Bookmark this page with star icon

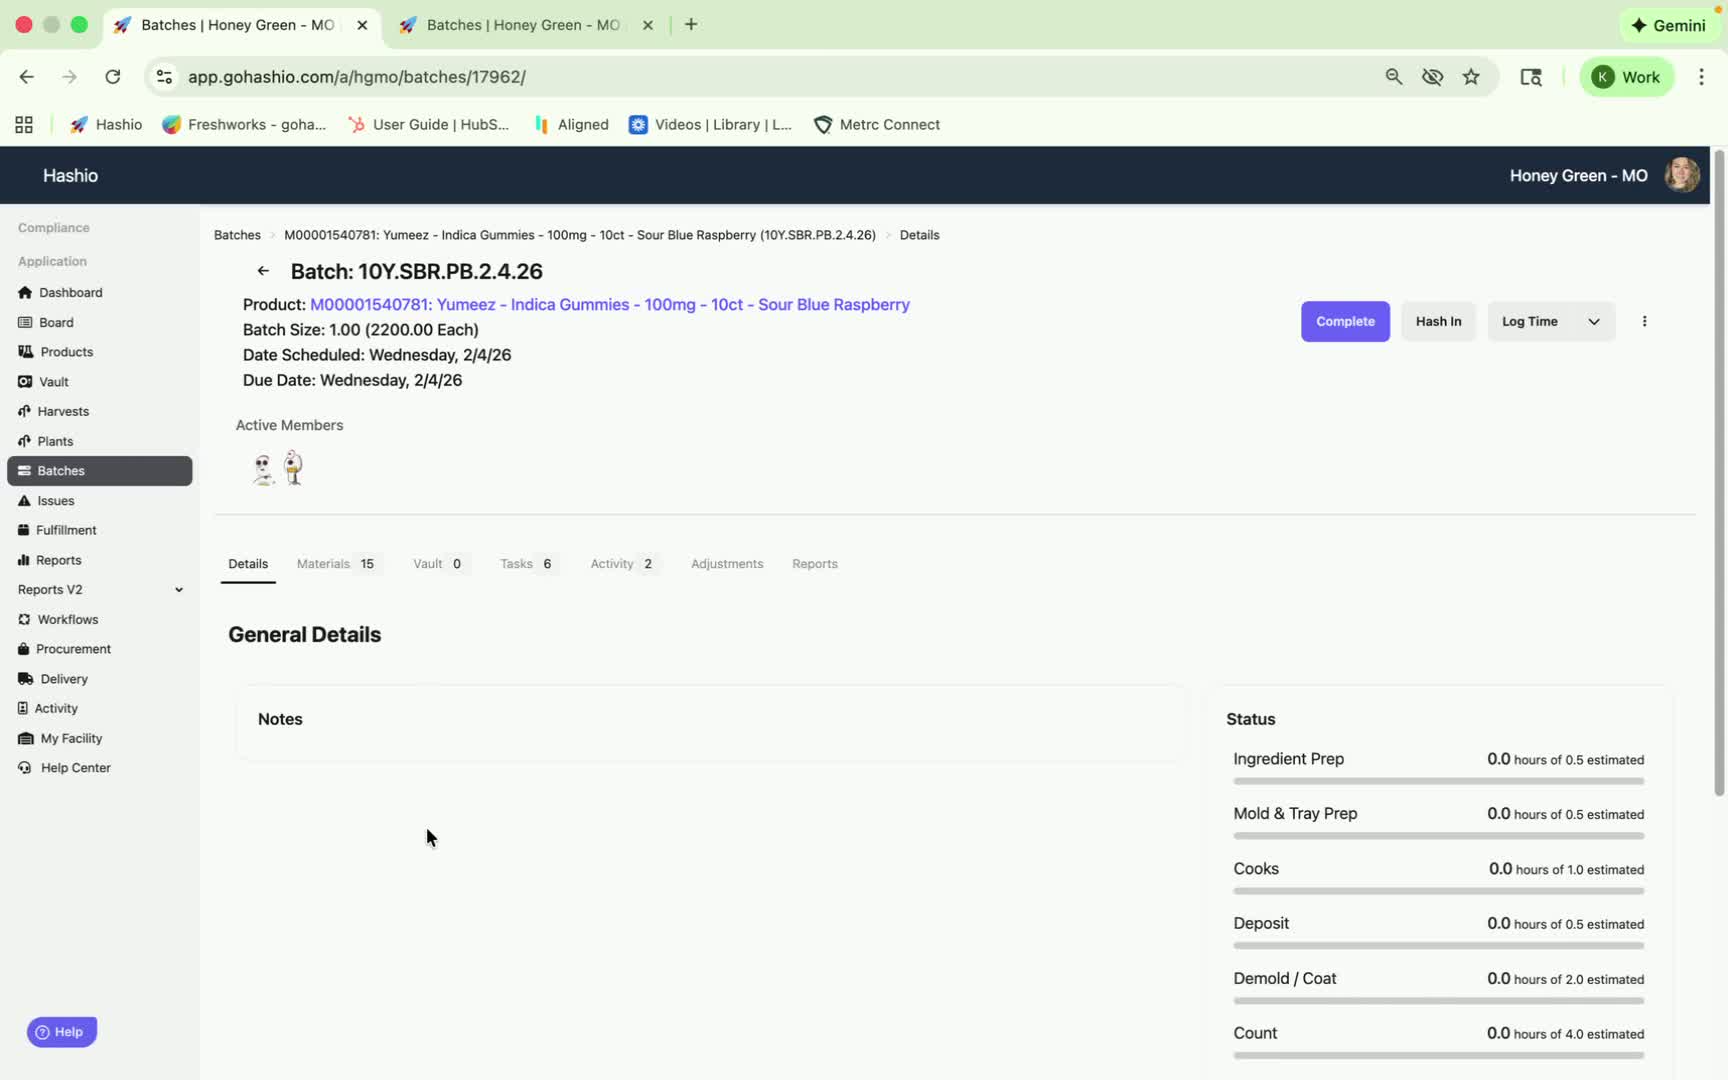pyautogui.click(x=1471, y=77)
